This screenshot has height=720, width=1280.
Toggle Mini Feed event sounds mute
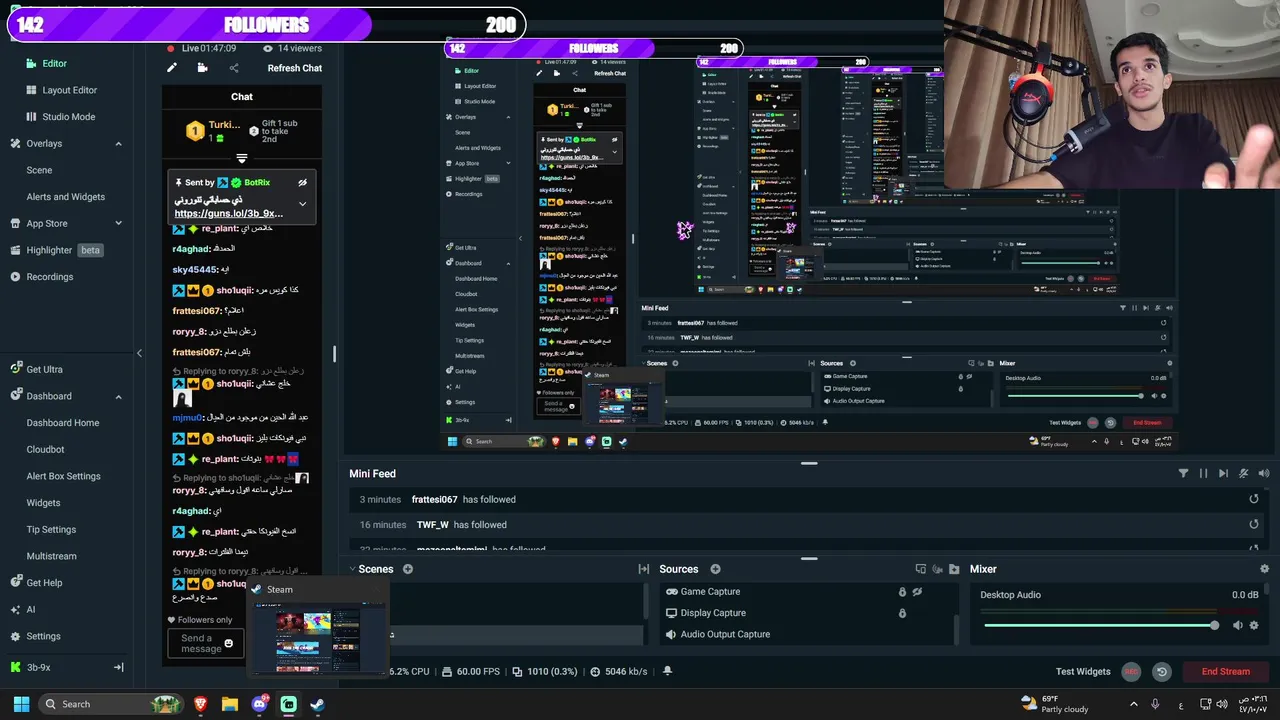[1244, 473]
